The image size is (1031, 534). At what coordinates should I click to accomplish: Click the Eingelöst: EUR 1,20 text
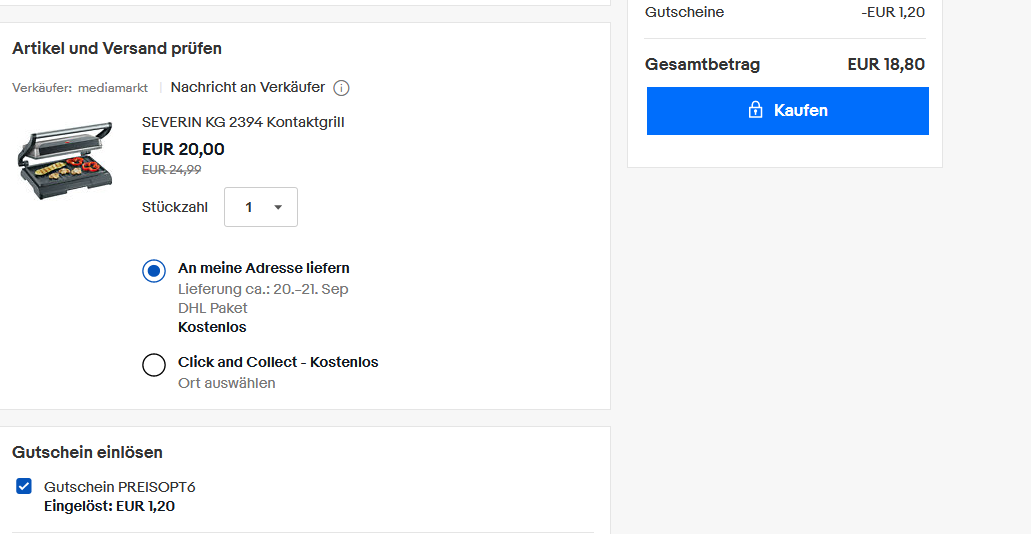tap(109, 506)
